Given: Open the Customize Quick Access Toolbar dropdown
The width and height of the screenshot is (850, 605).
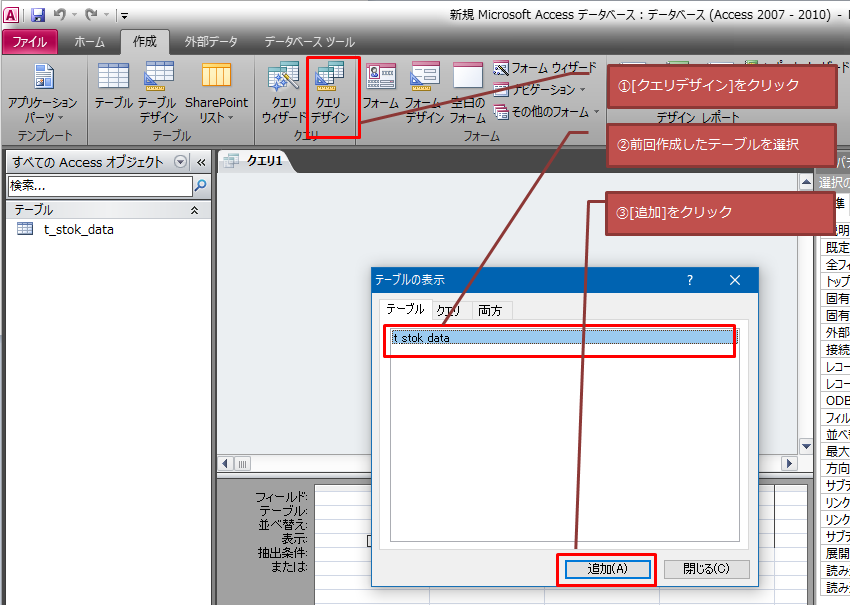Looking at the screenshot, I should click(x=124, y=16).
